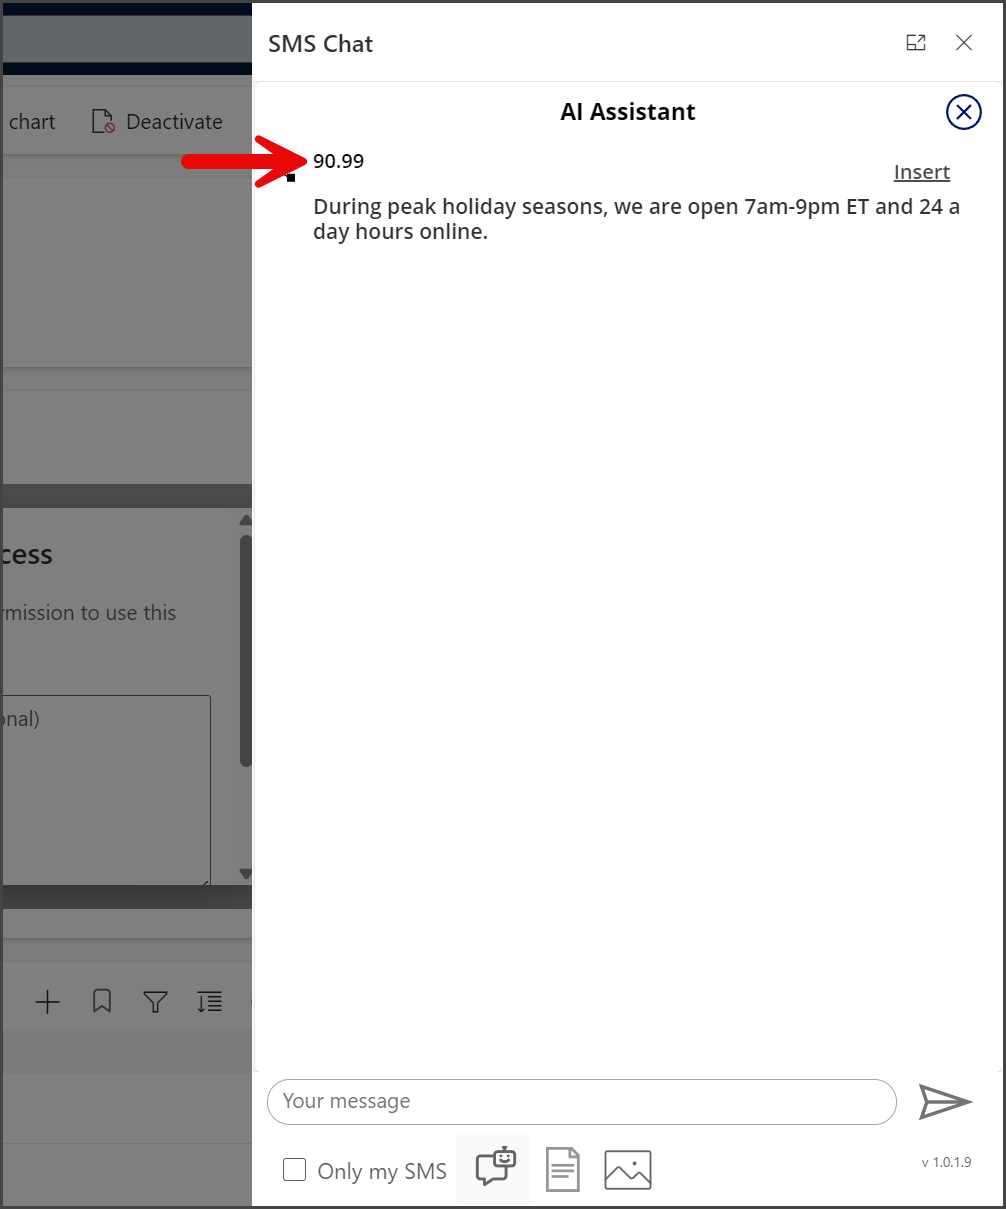Open sort list icon in background timeline

click(x=209, y=1002)
